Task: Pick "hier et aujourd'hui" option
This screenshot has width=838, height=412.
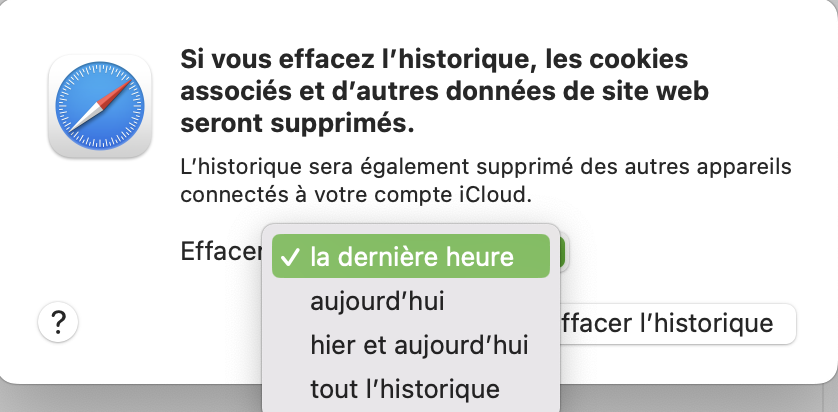Action: pyautogui.click(x=419, y=344)
